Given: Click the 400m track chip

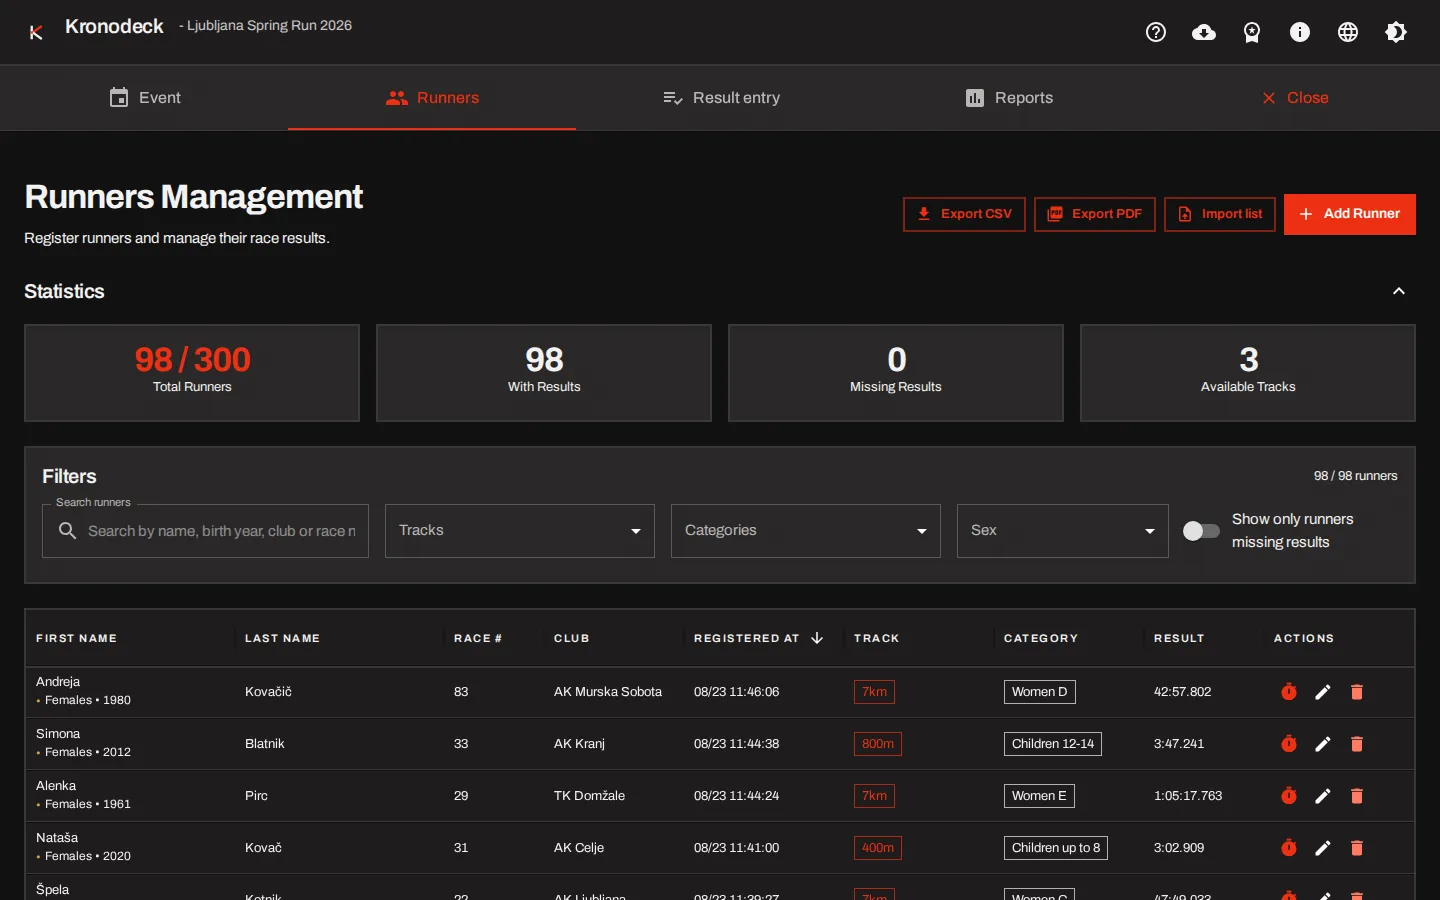Looking at the screenshot, I should pos(878,848).
